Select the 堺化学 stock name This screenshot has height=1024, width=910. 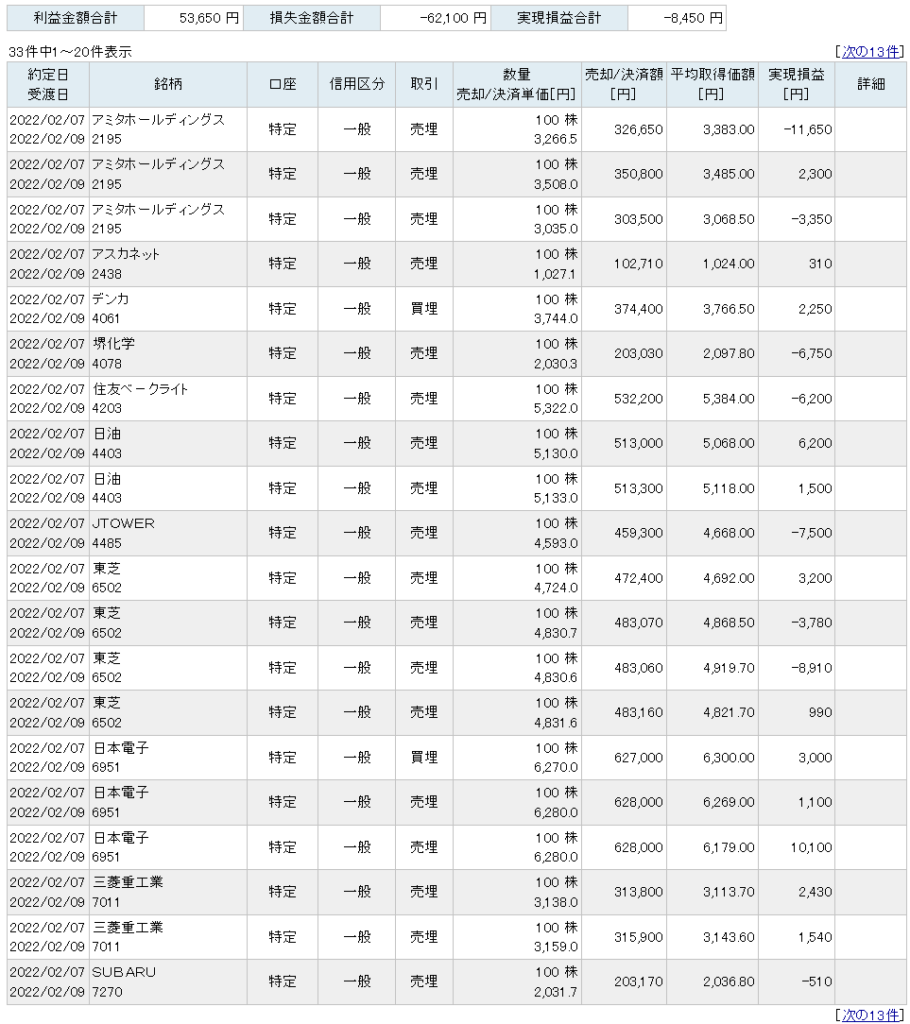pos(114,344)
